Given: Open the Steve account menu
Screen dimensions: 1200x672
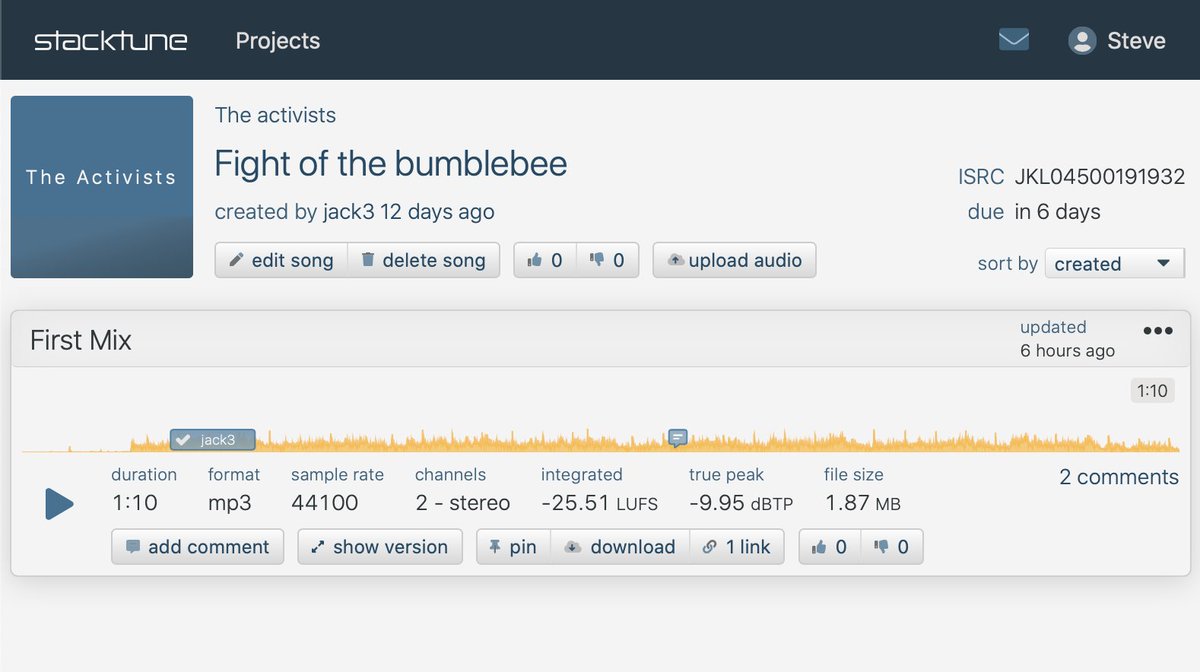Looking at the screenshot, I should pos(1117,40).
